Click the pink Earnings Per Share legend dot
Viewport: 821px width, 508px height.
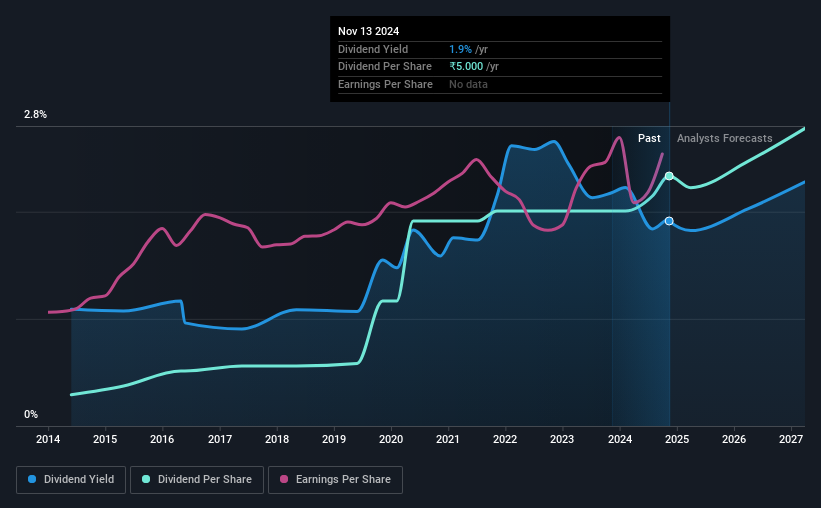(284, 479)
